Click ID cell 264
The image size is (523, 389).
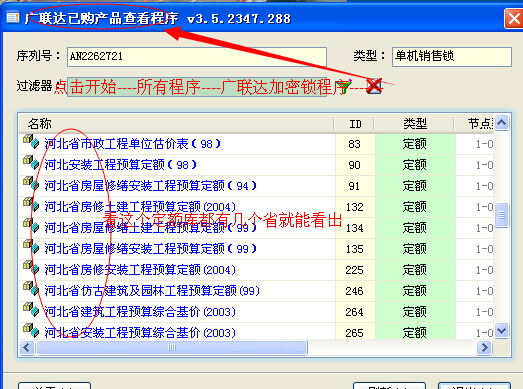(x=355, y=312)
